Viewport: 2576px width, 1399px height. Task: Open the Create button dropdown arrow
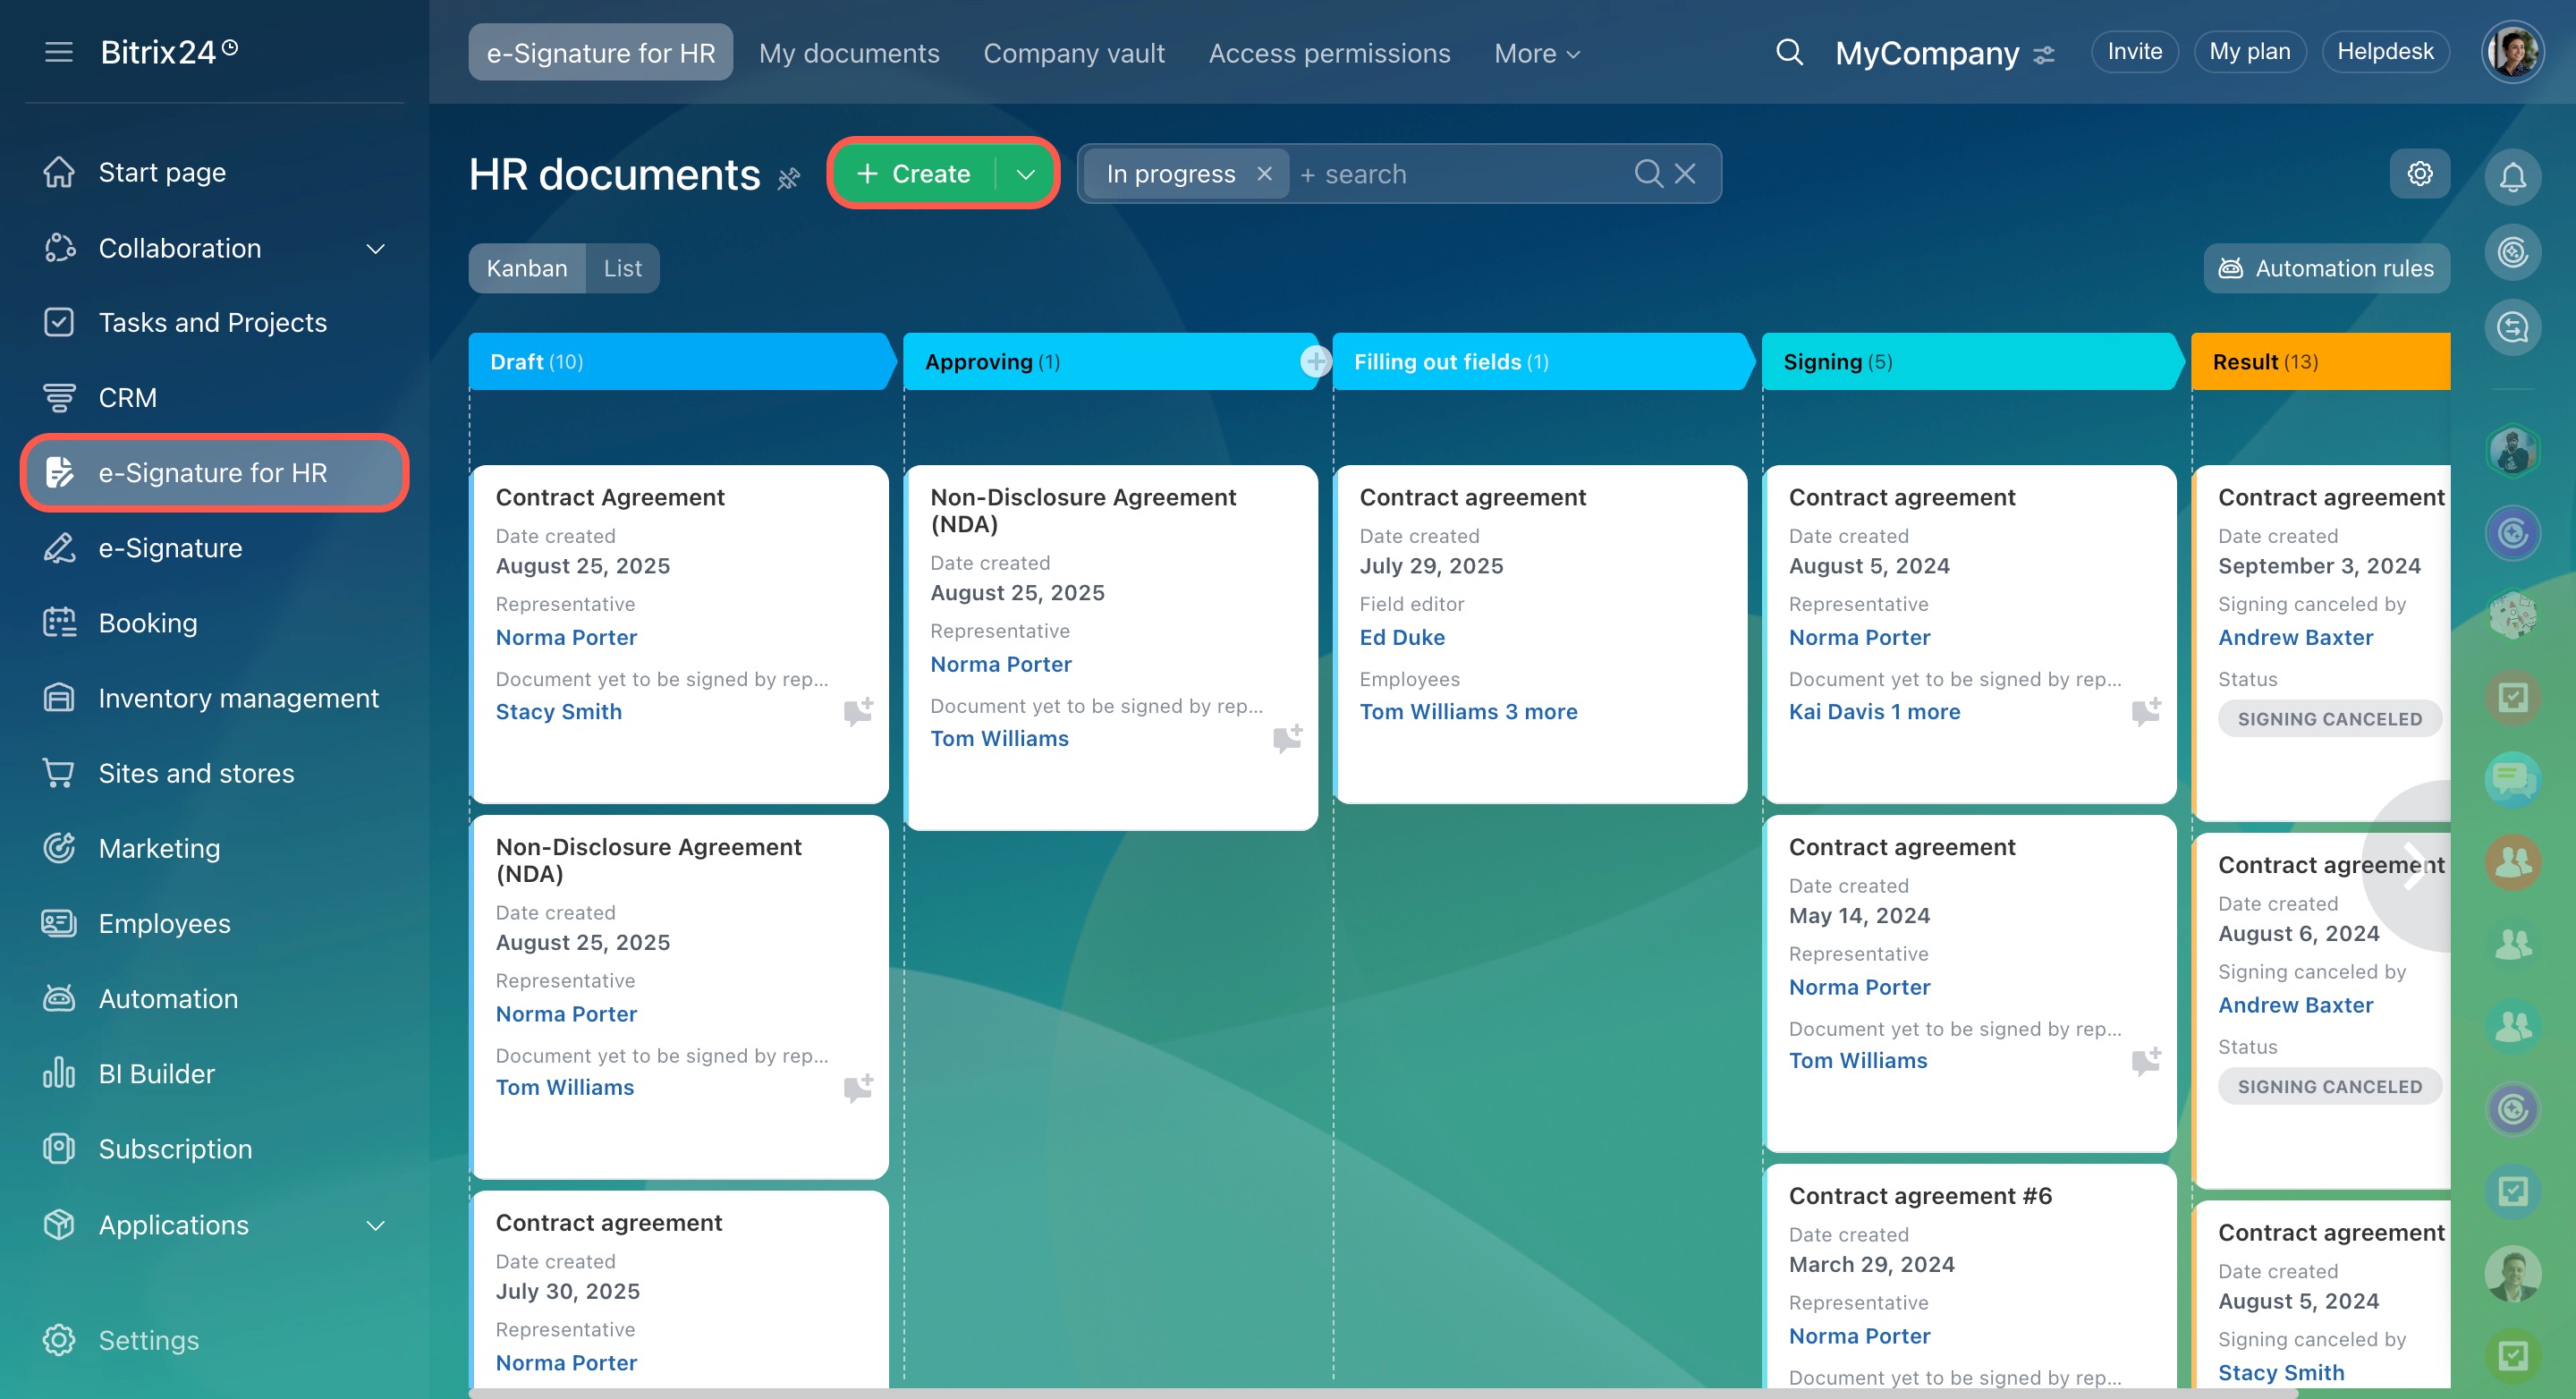coord(1025,174)
